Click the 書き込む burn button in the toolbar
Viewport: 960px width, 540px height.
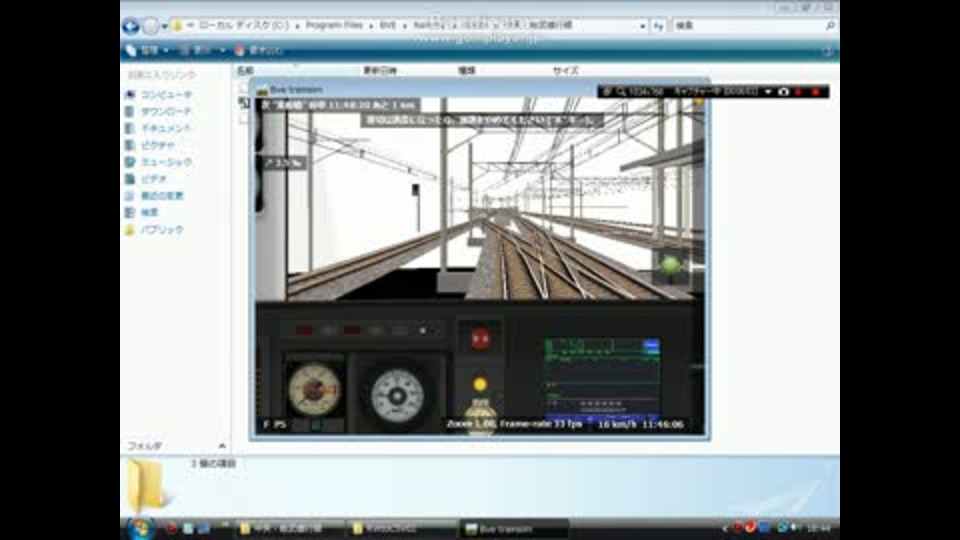258,50
